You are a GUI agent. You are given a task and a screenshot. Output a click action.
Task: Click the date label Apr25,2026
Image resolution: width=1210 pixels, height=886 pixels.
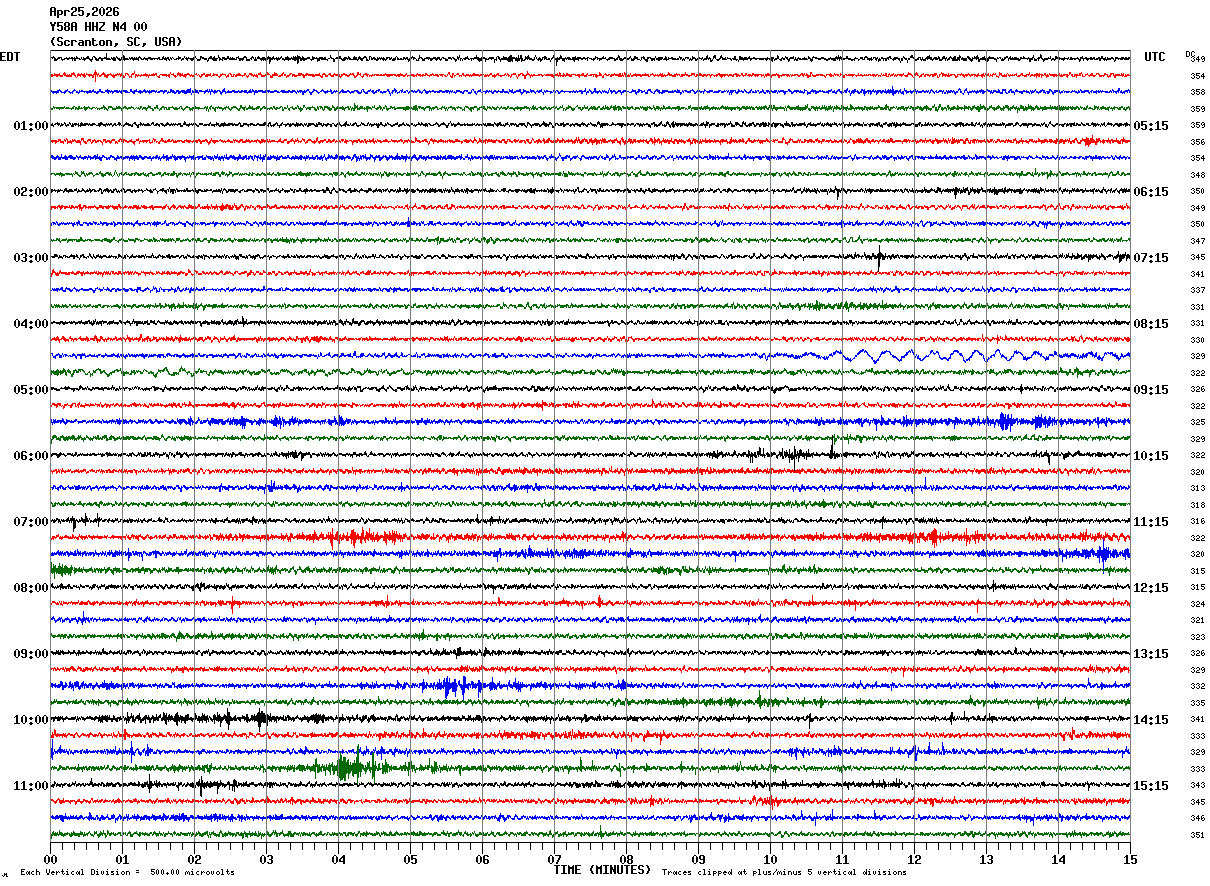point(84,12)
